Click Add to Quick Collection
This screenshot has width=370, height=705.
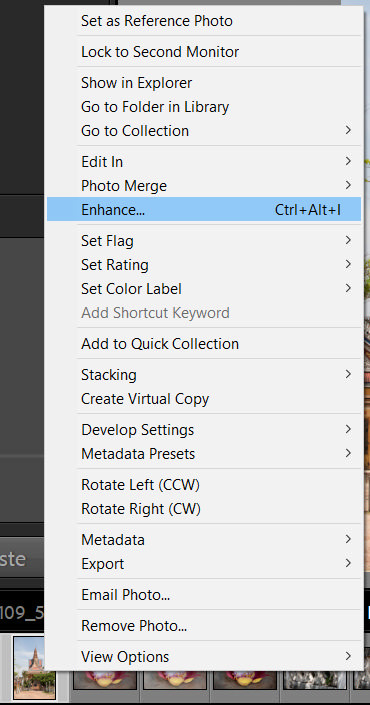(204, 344)
